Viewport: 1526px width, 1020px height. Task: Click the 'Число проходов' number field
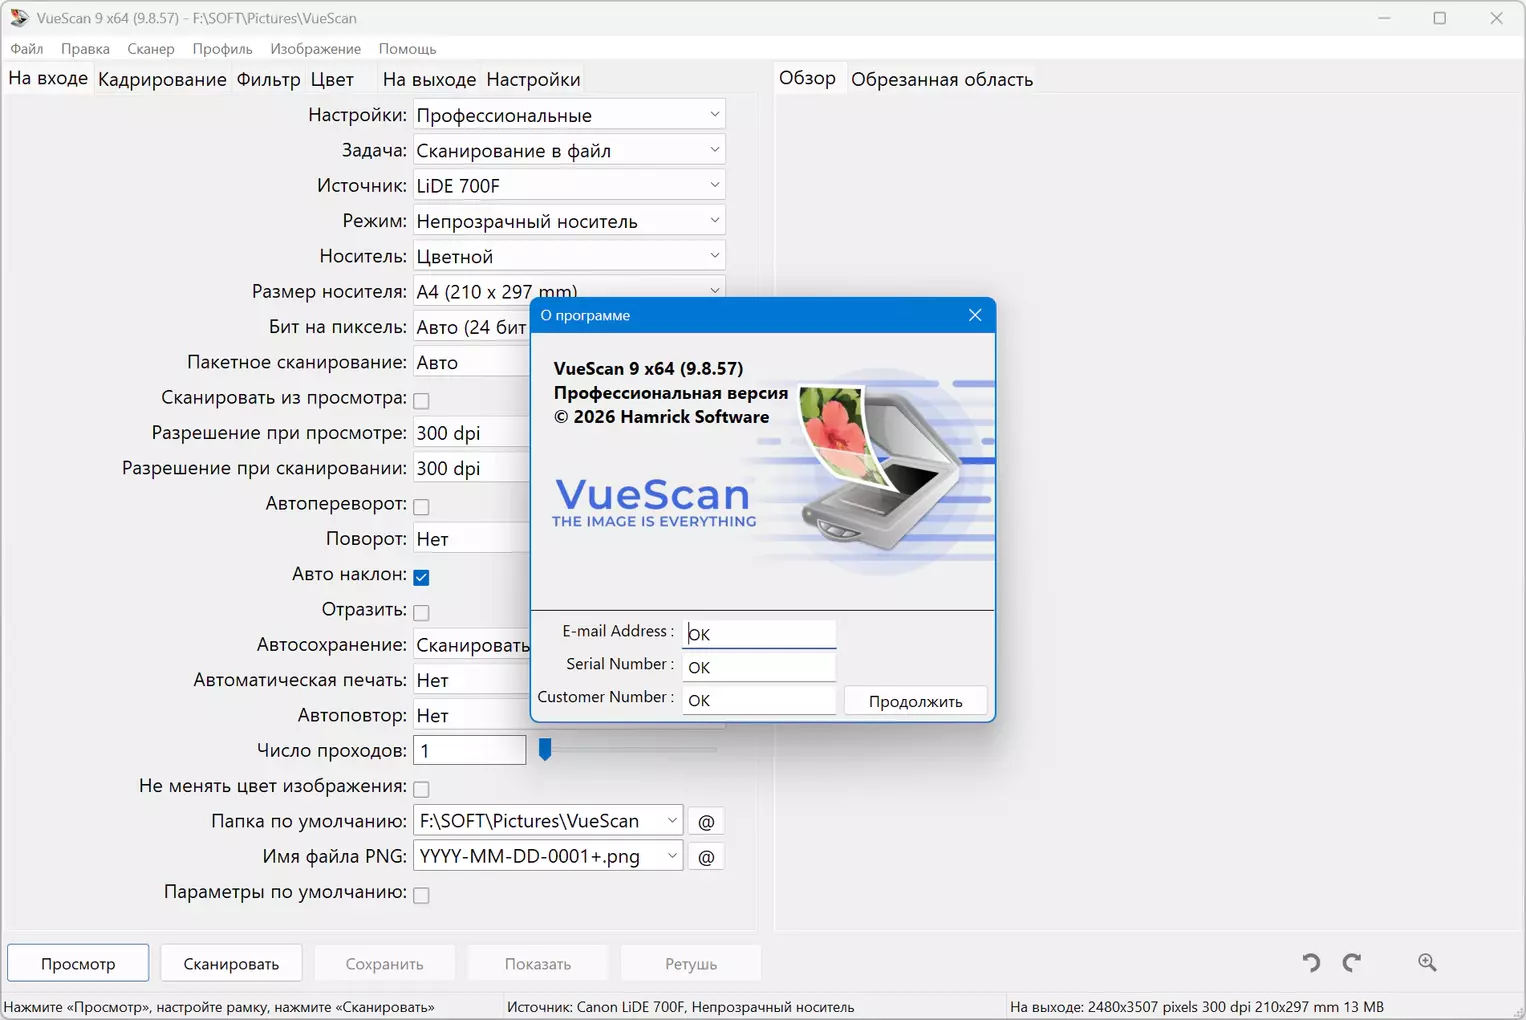(469, 750)
